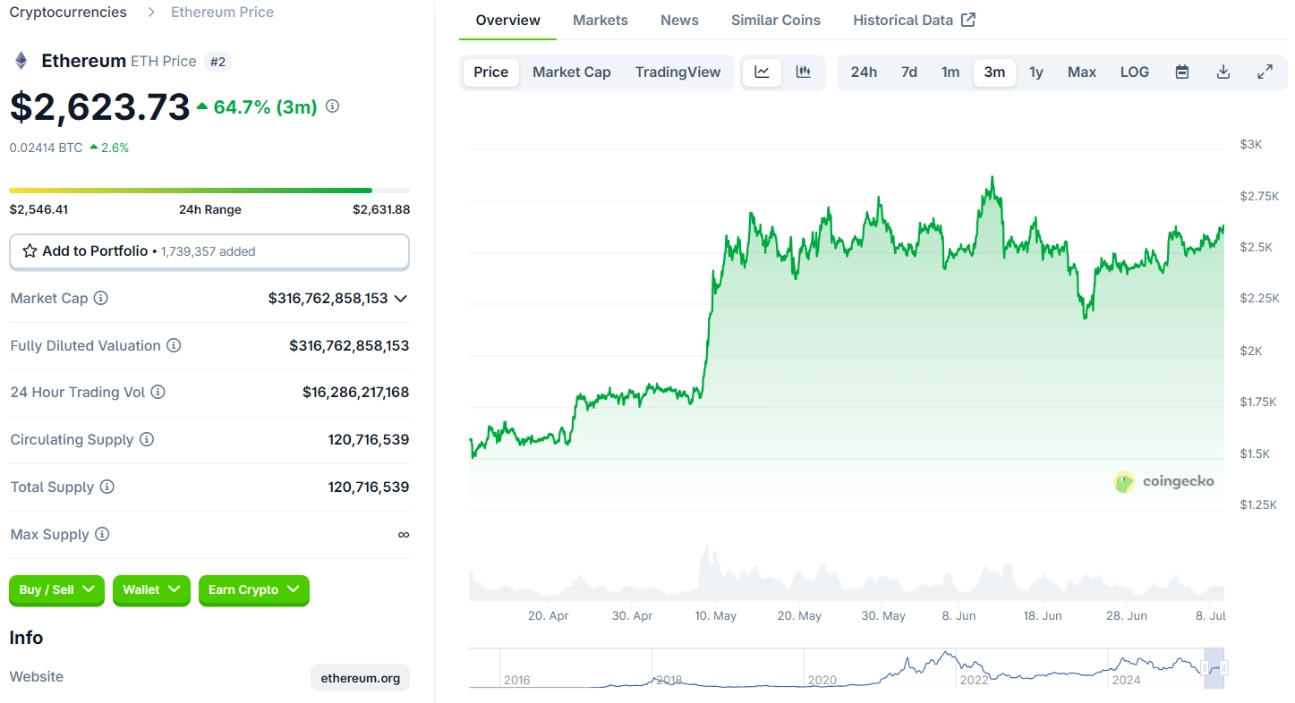Click 2022 on the navigator timeline
This screenshot has width=1295, height=703.
pos(973,680)
